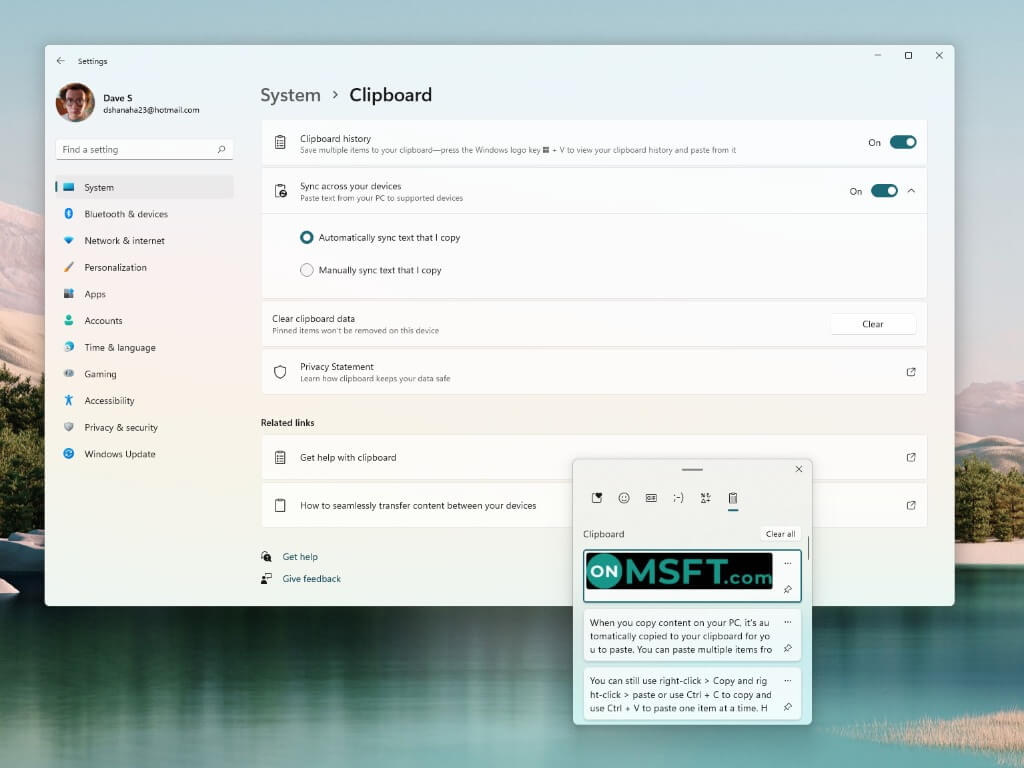The image size is (1024, 768).
Task: Click the Find a setting search box
Action: pos(138,150)
